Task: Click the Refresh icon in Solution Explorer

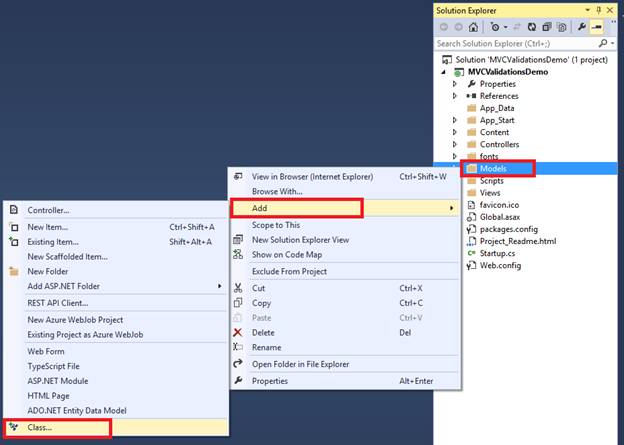Action: (532, 27)
